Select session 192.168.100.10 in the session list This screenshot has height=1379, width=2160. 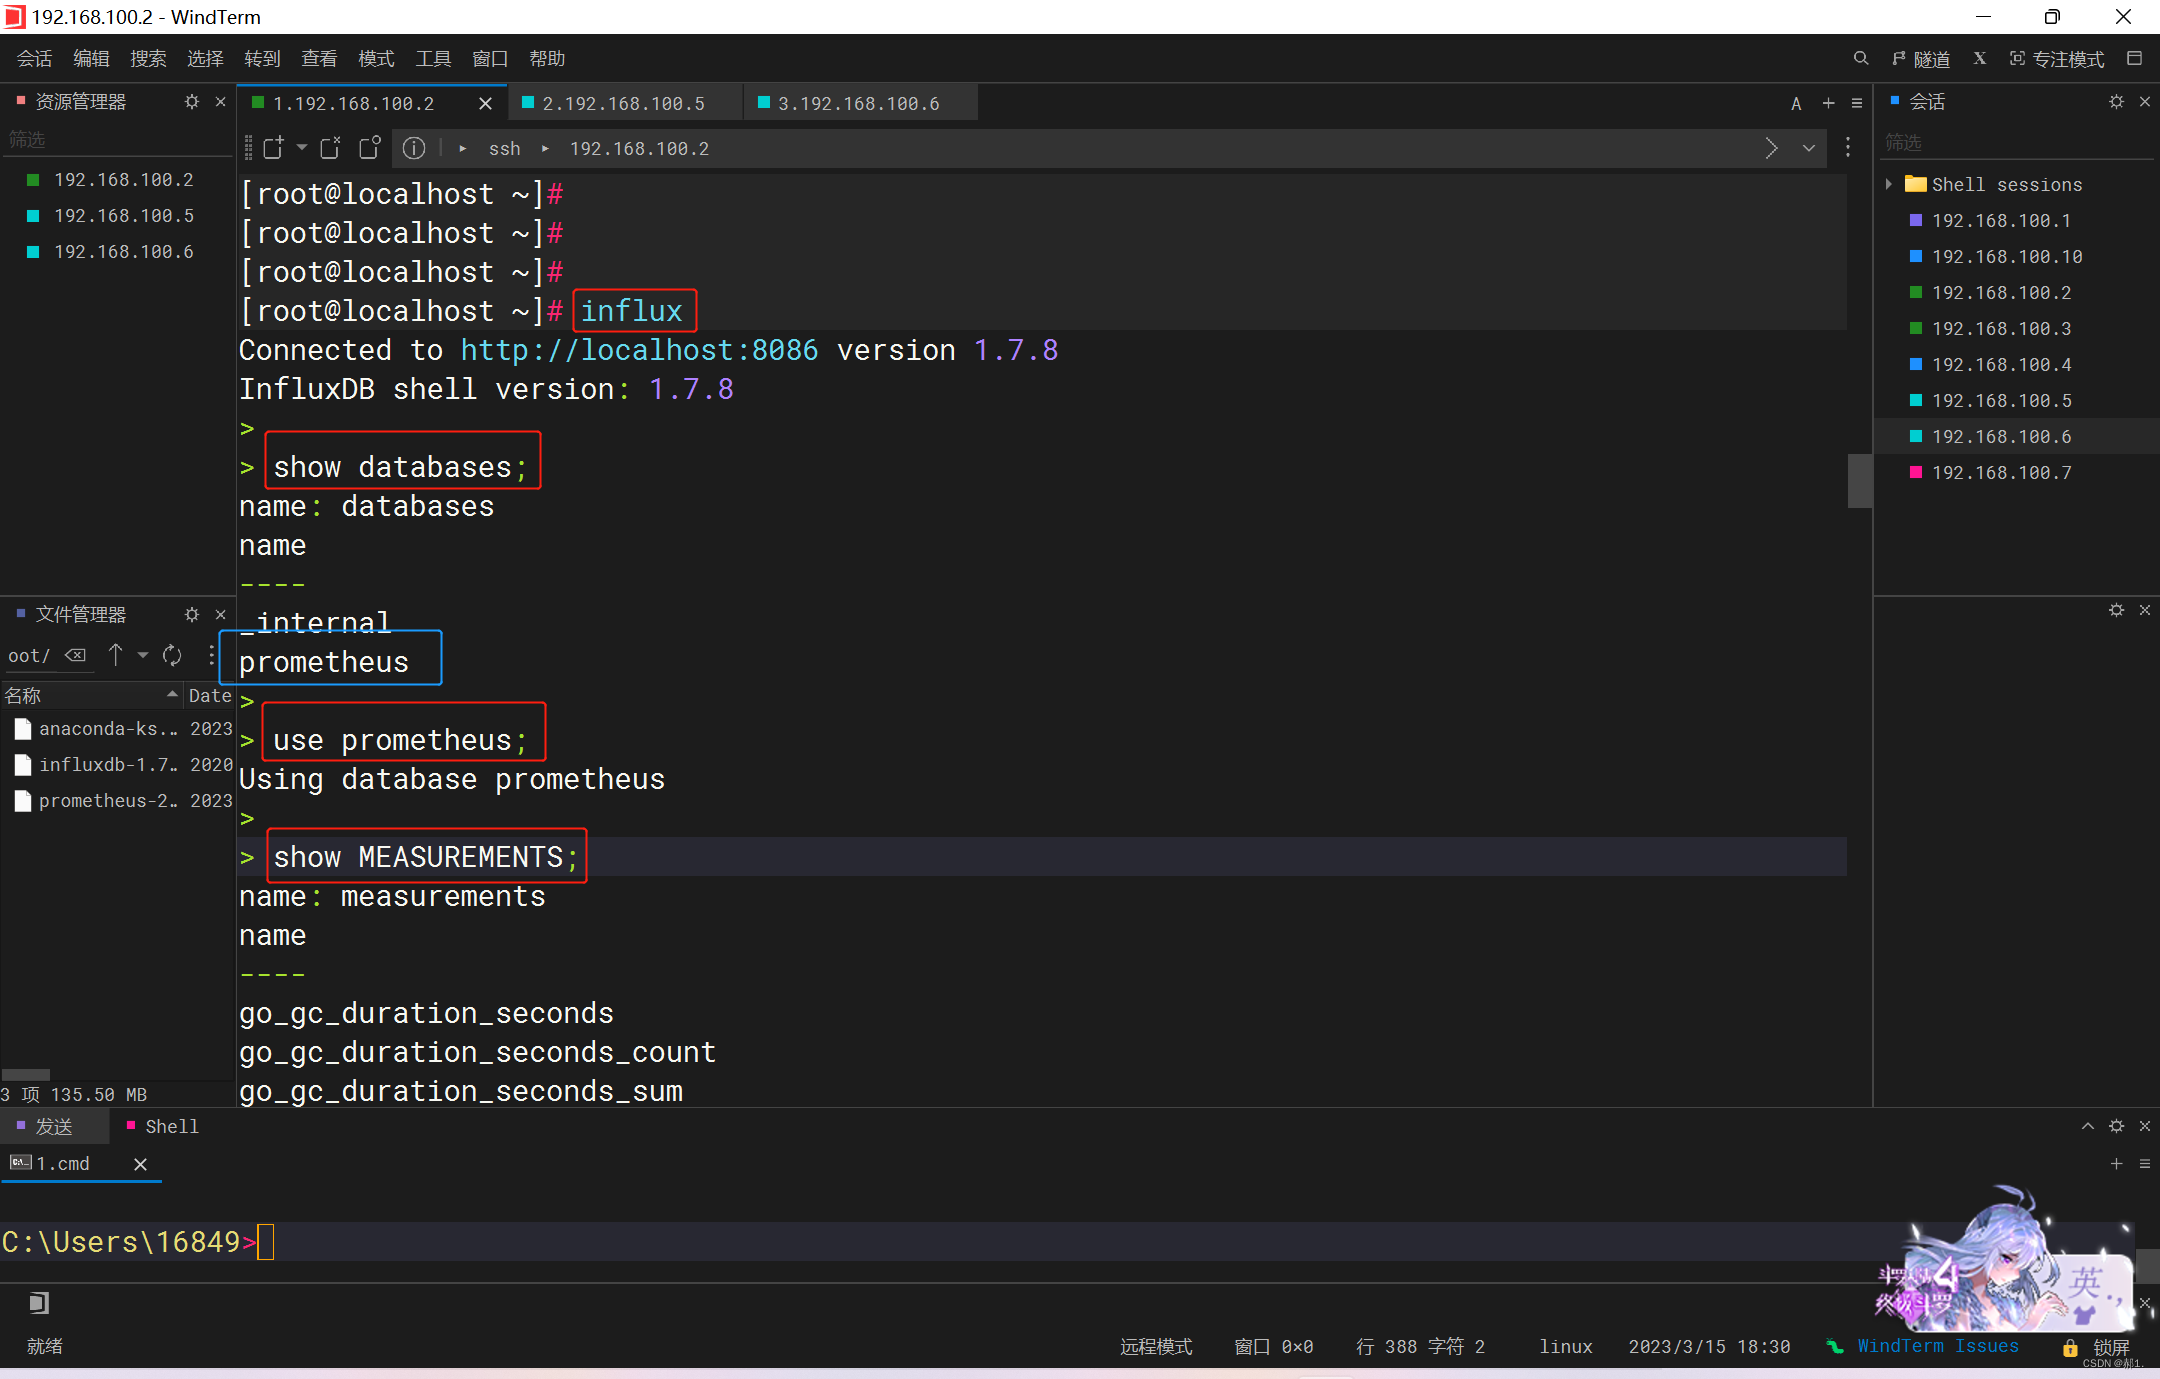[x=2006, y=256]
